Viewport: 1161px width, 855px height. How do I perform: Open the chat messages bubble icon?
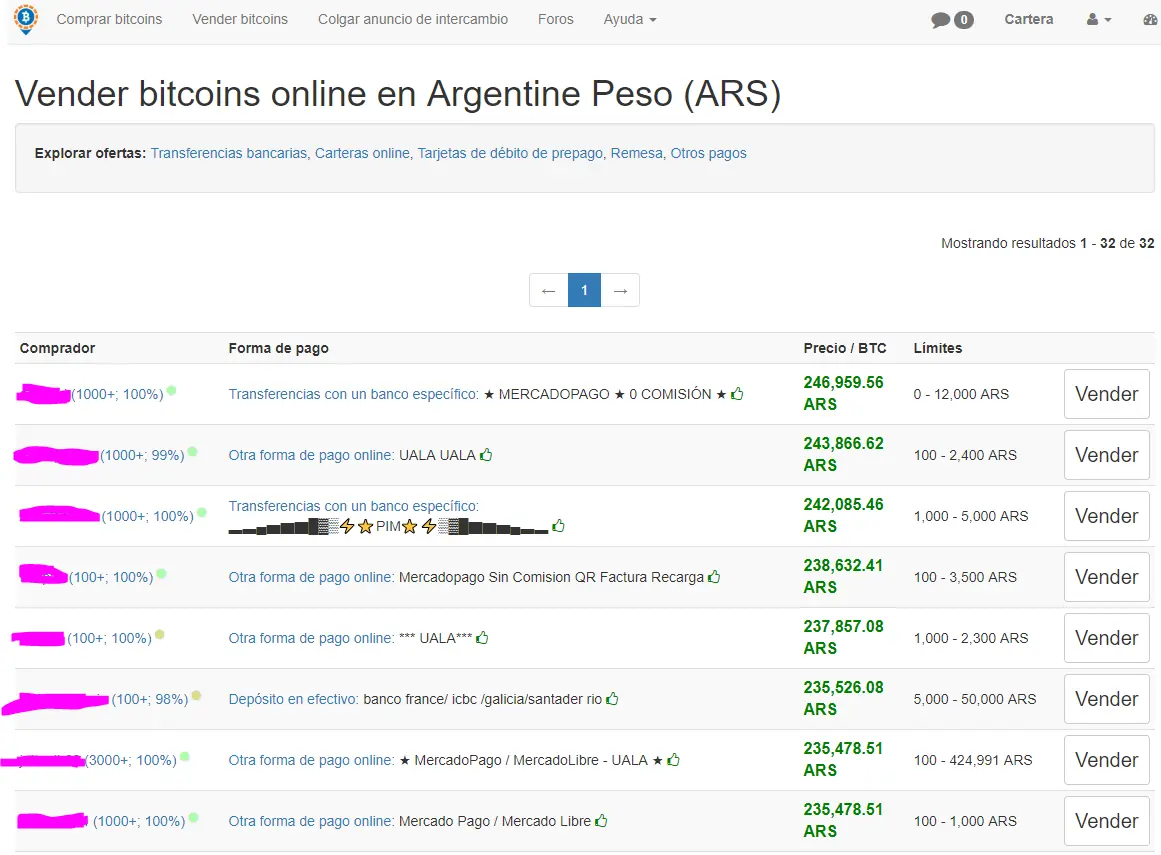point(940,20)
